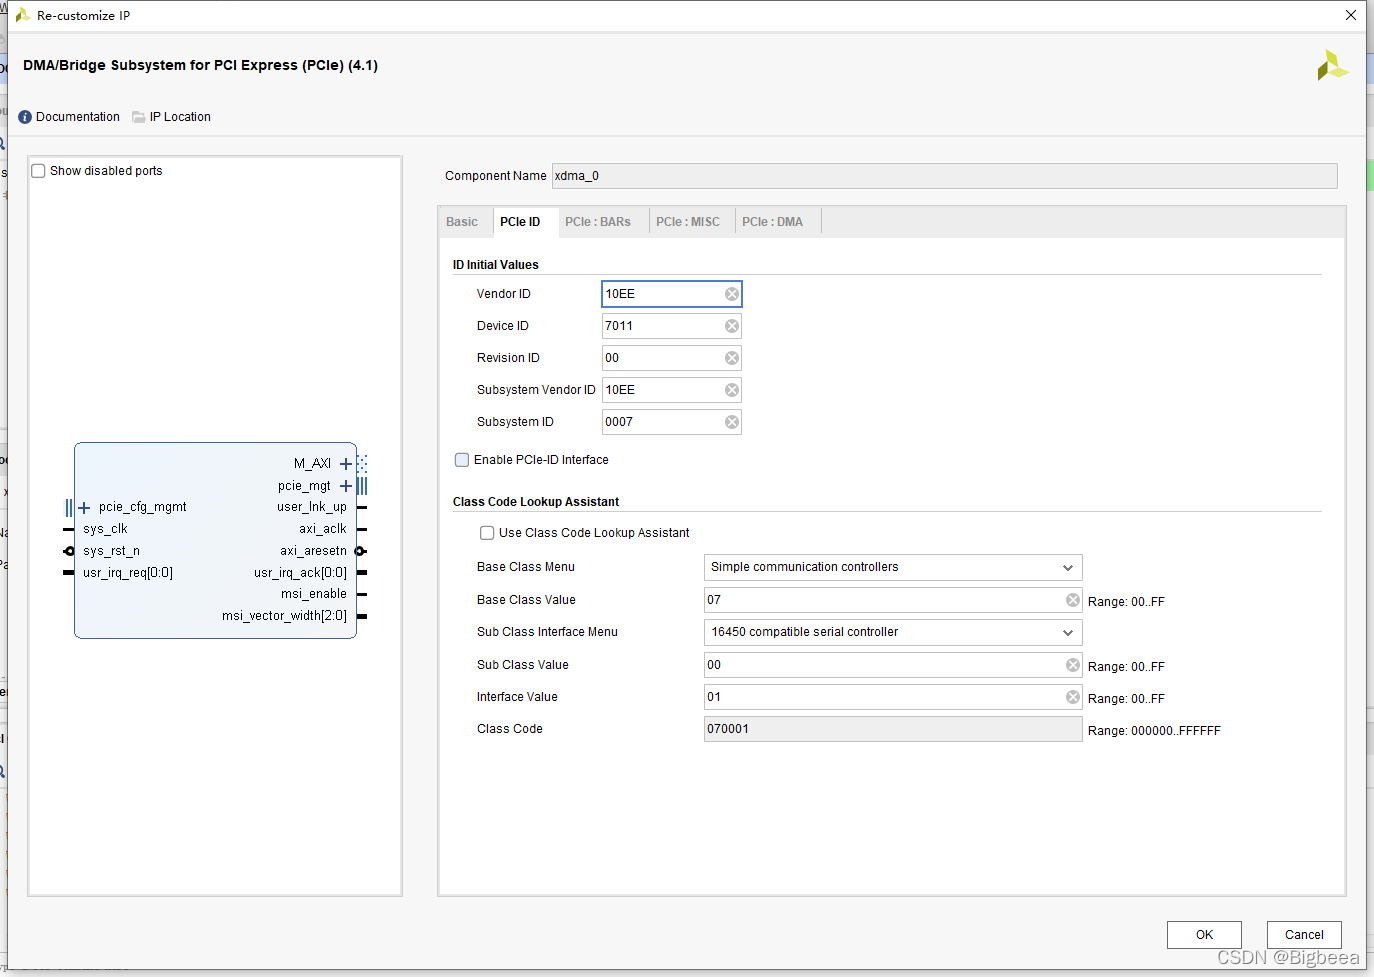Select the msi_enable port label
The image size is (1374, 977).
(x=314, y=594)
